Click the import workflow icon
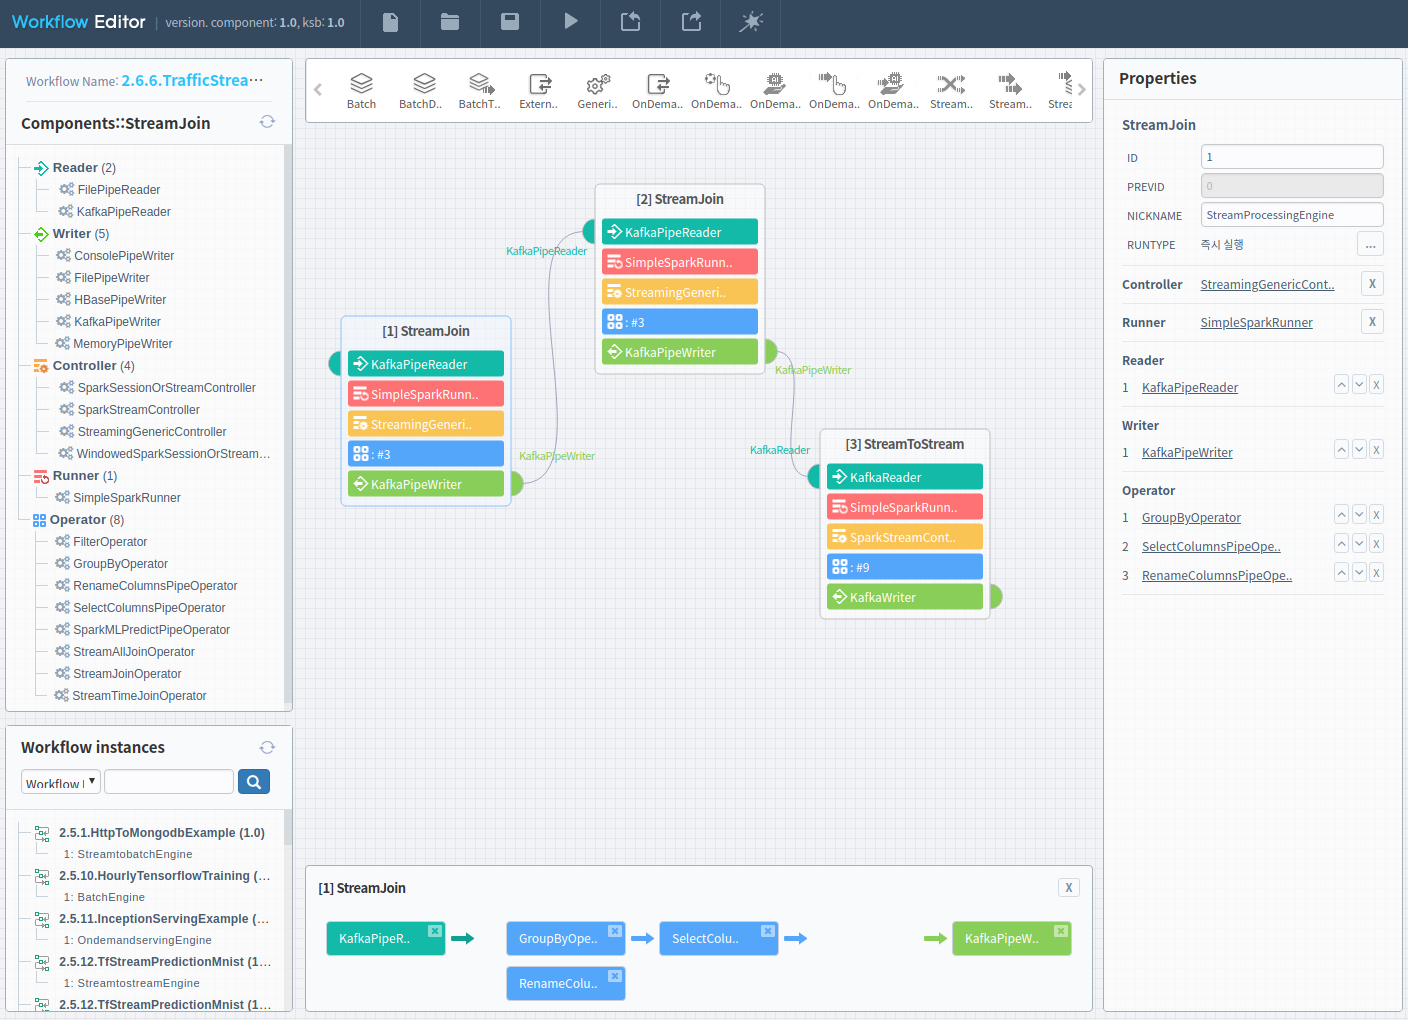Screen dimensions: 1408x1020 (x=630, y=22)
